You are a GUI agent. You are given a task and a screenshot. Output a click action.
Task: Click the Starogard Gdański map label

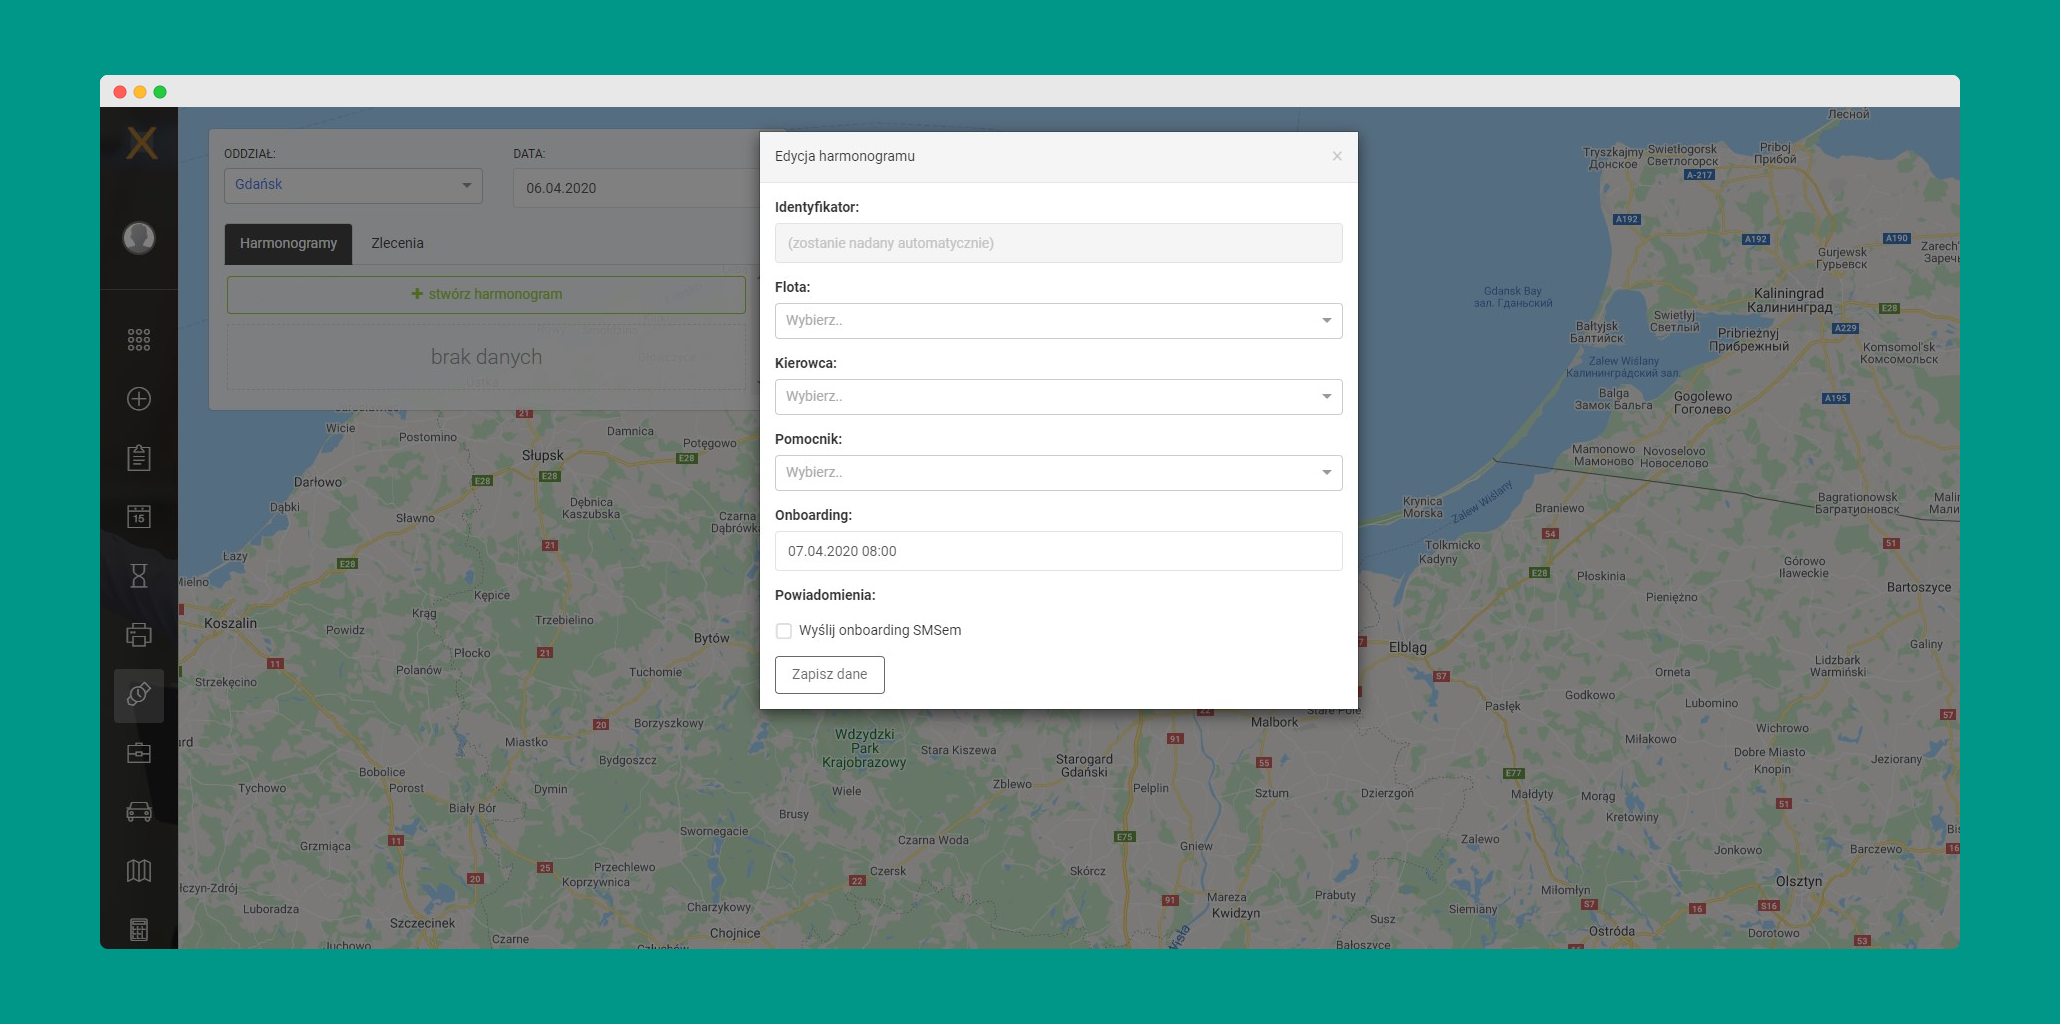[1084, 765]
